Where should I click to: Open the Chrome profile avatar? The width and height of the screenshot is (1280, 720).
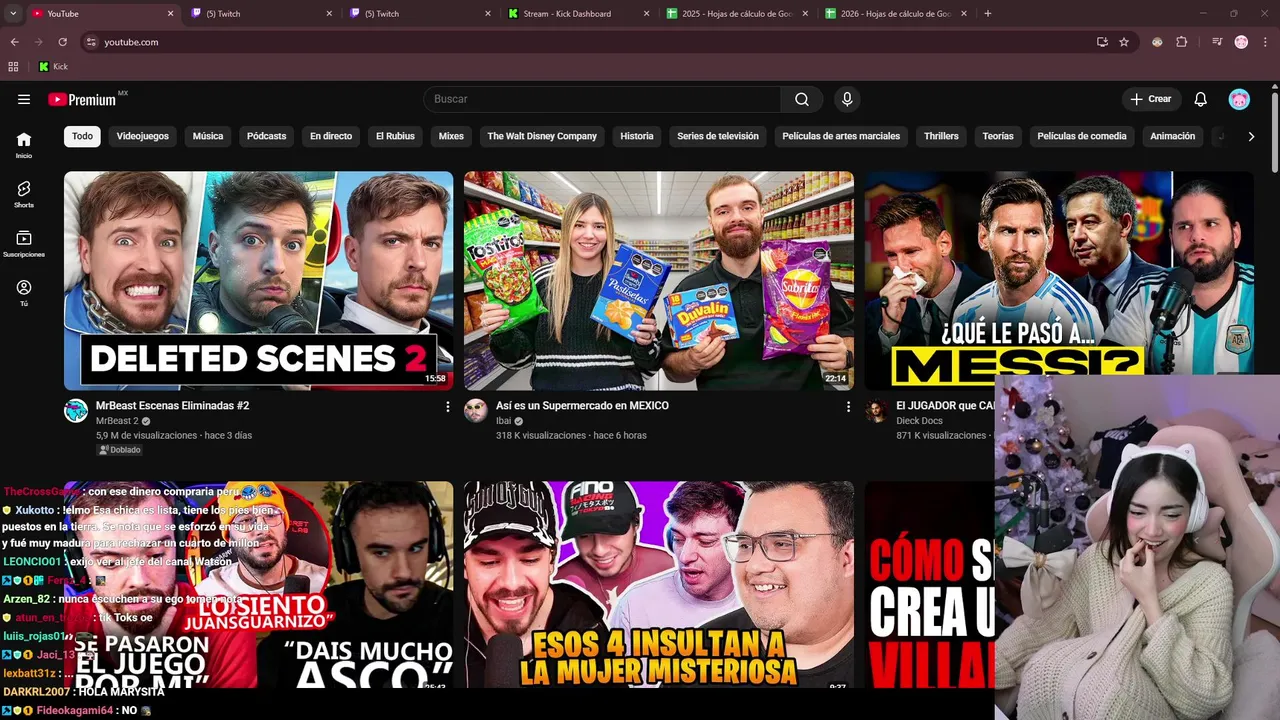[1241, 42]
